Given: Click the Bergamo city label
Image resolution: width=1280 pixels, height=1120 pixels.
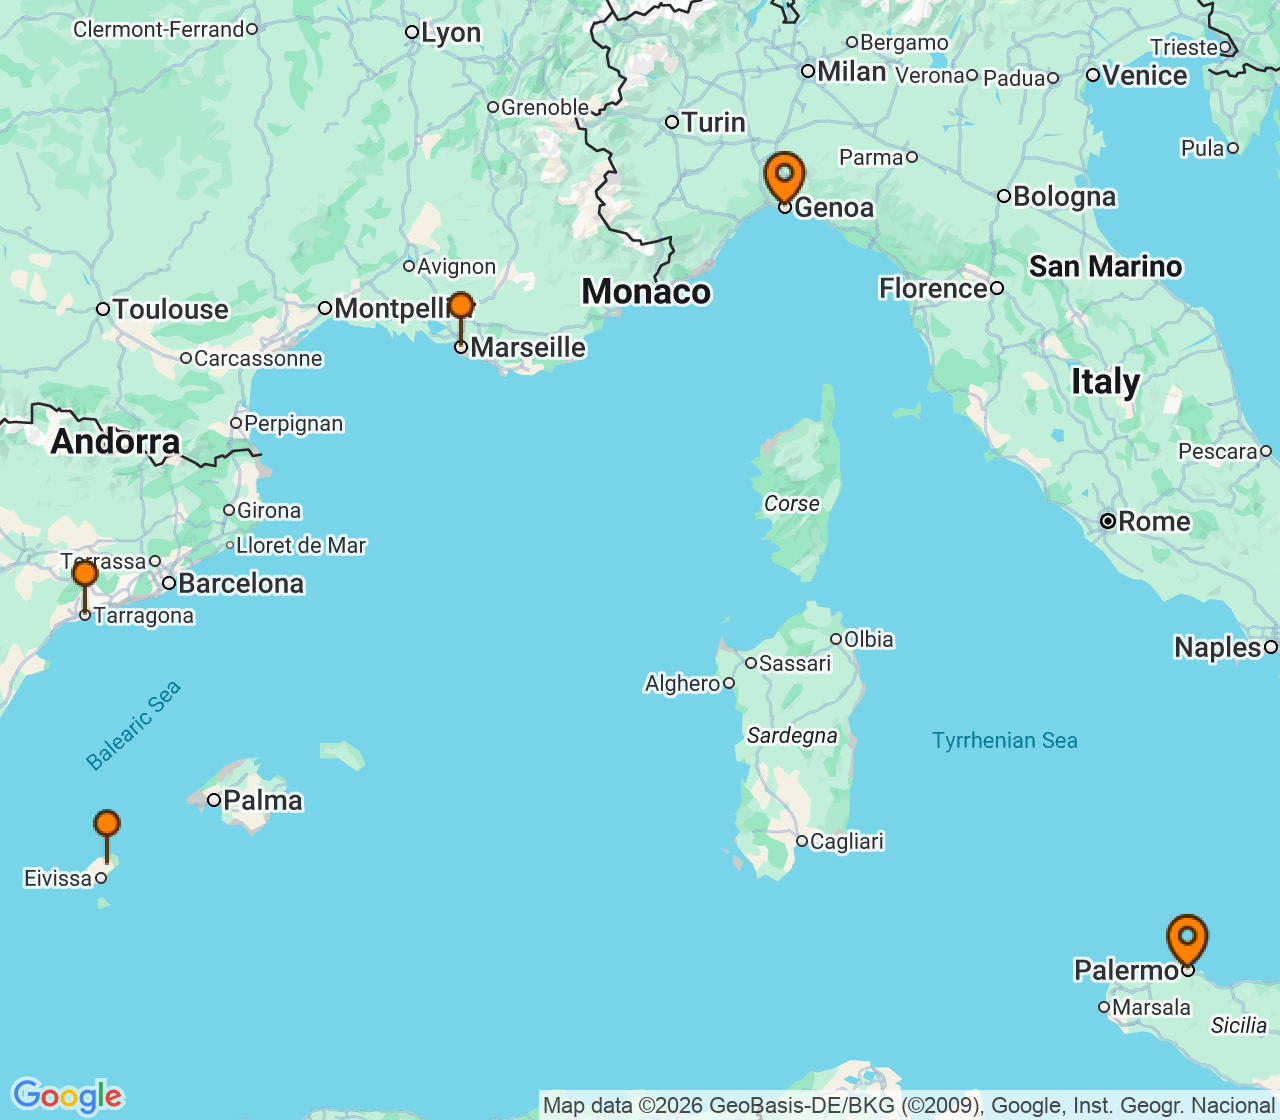Looking at the screenshot, I should 904,42.
